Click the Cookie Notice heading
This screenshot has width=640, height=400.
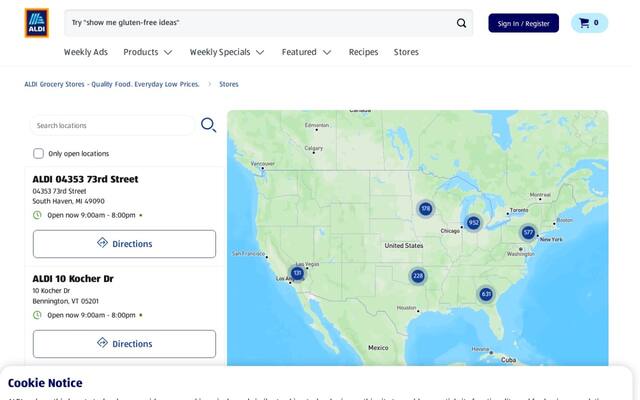[45, 383]
